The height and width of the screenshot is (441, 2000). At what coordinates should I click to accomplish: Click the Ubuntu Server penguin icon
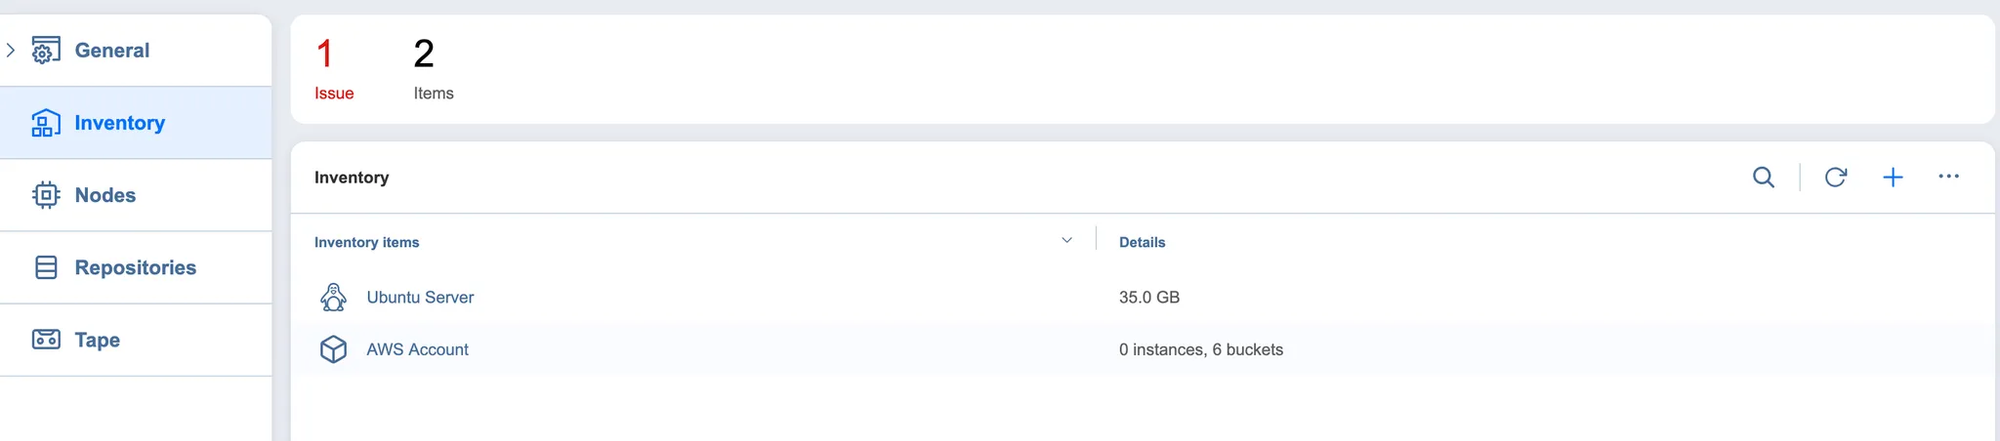(333, 297)
